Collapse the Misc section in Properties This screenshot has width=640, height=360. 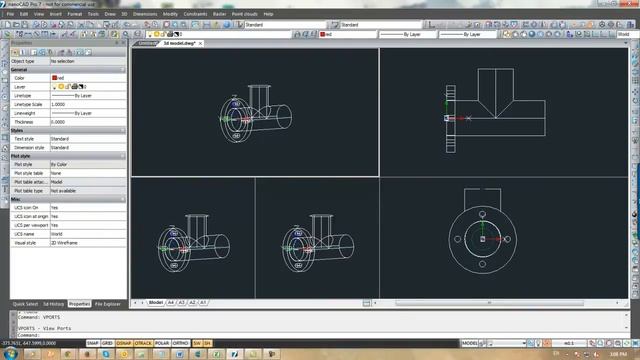pyautogui.click(x=122, y=199)
